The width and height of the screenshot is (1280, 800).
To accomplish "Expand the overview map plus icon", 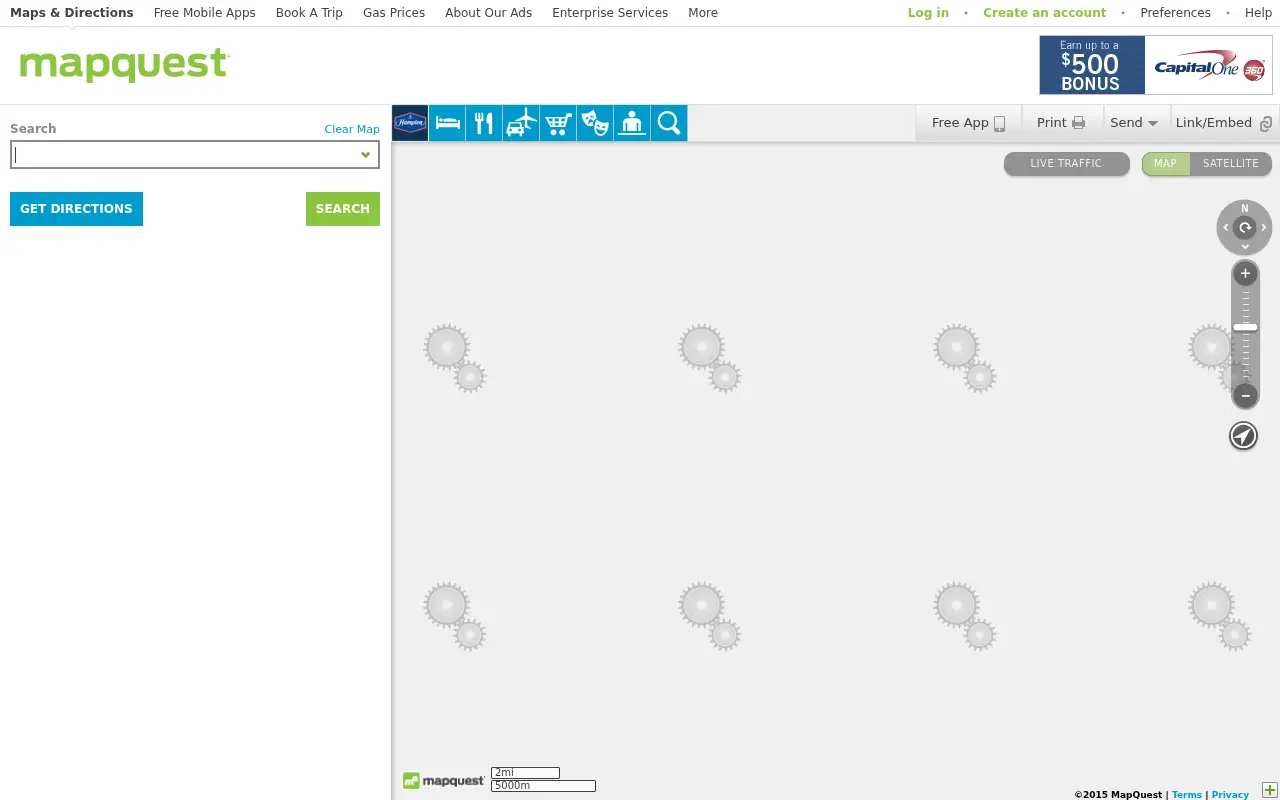I will 1270,791.
